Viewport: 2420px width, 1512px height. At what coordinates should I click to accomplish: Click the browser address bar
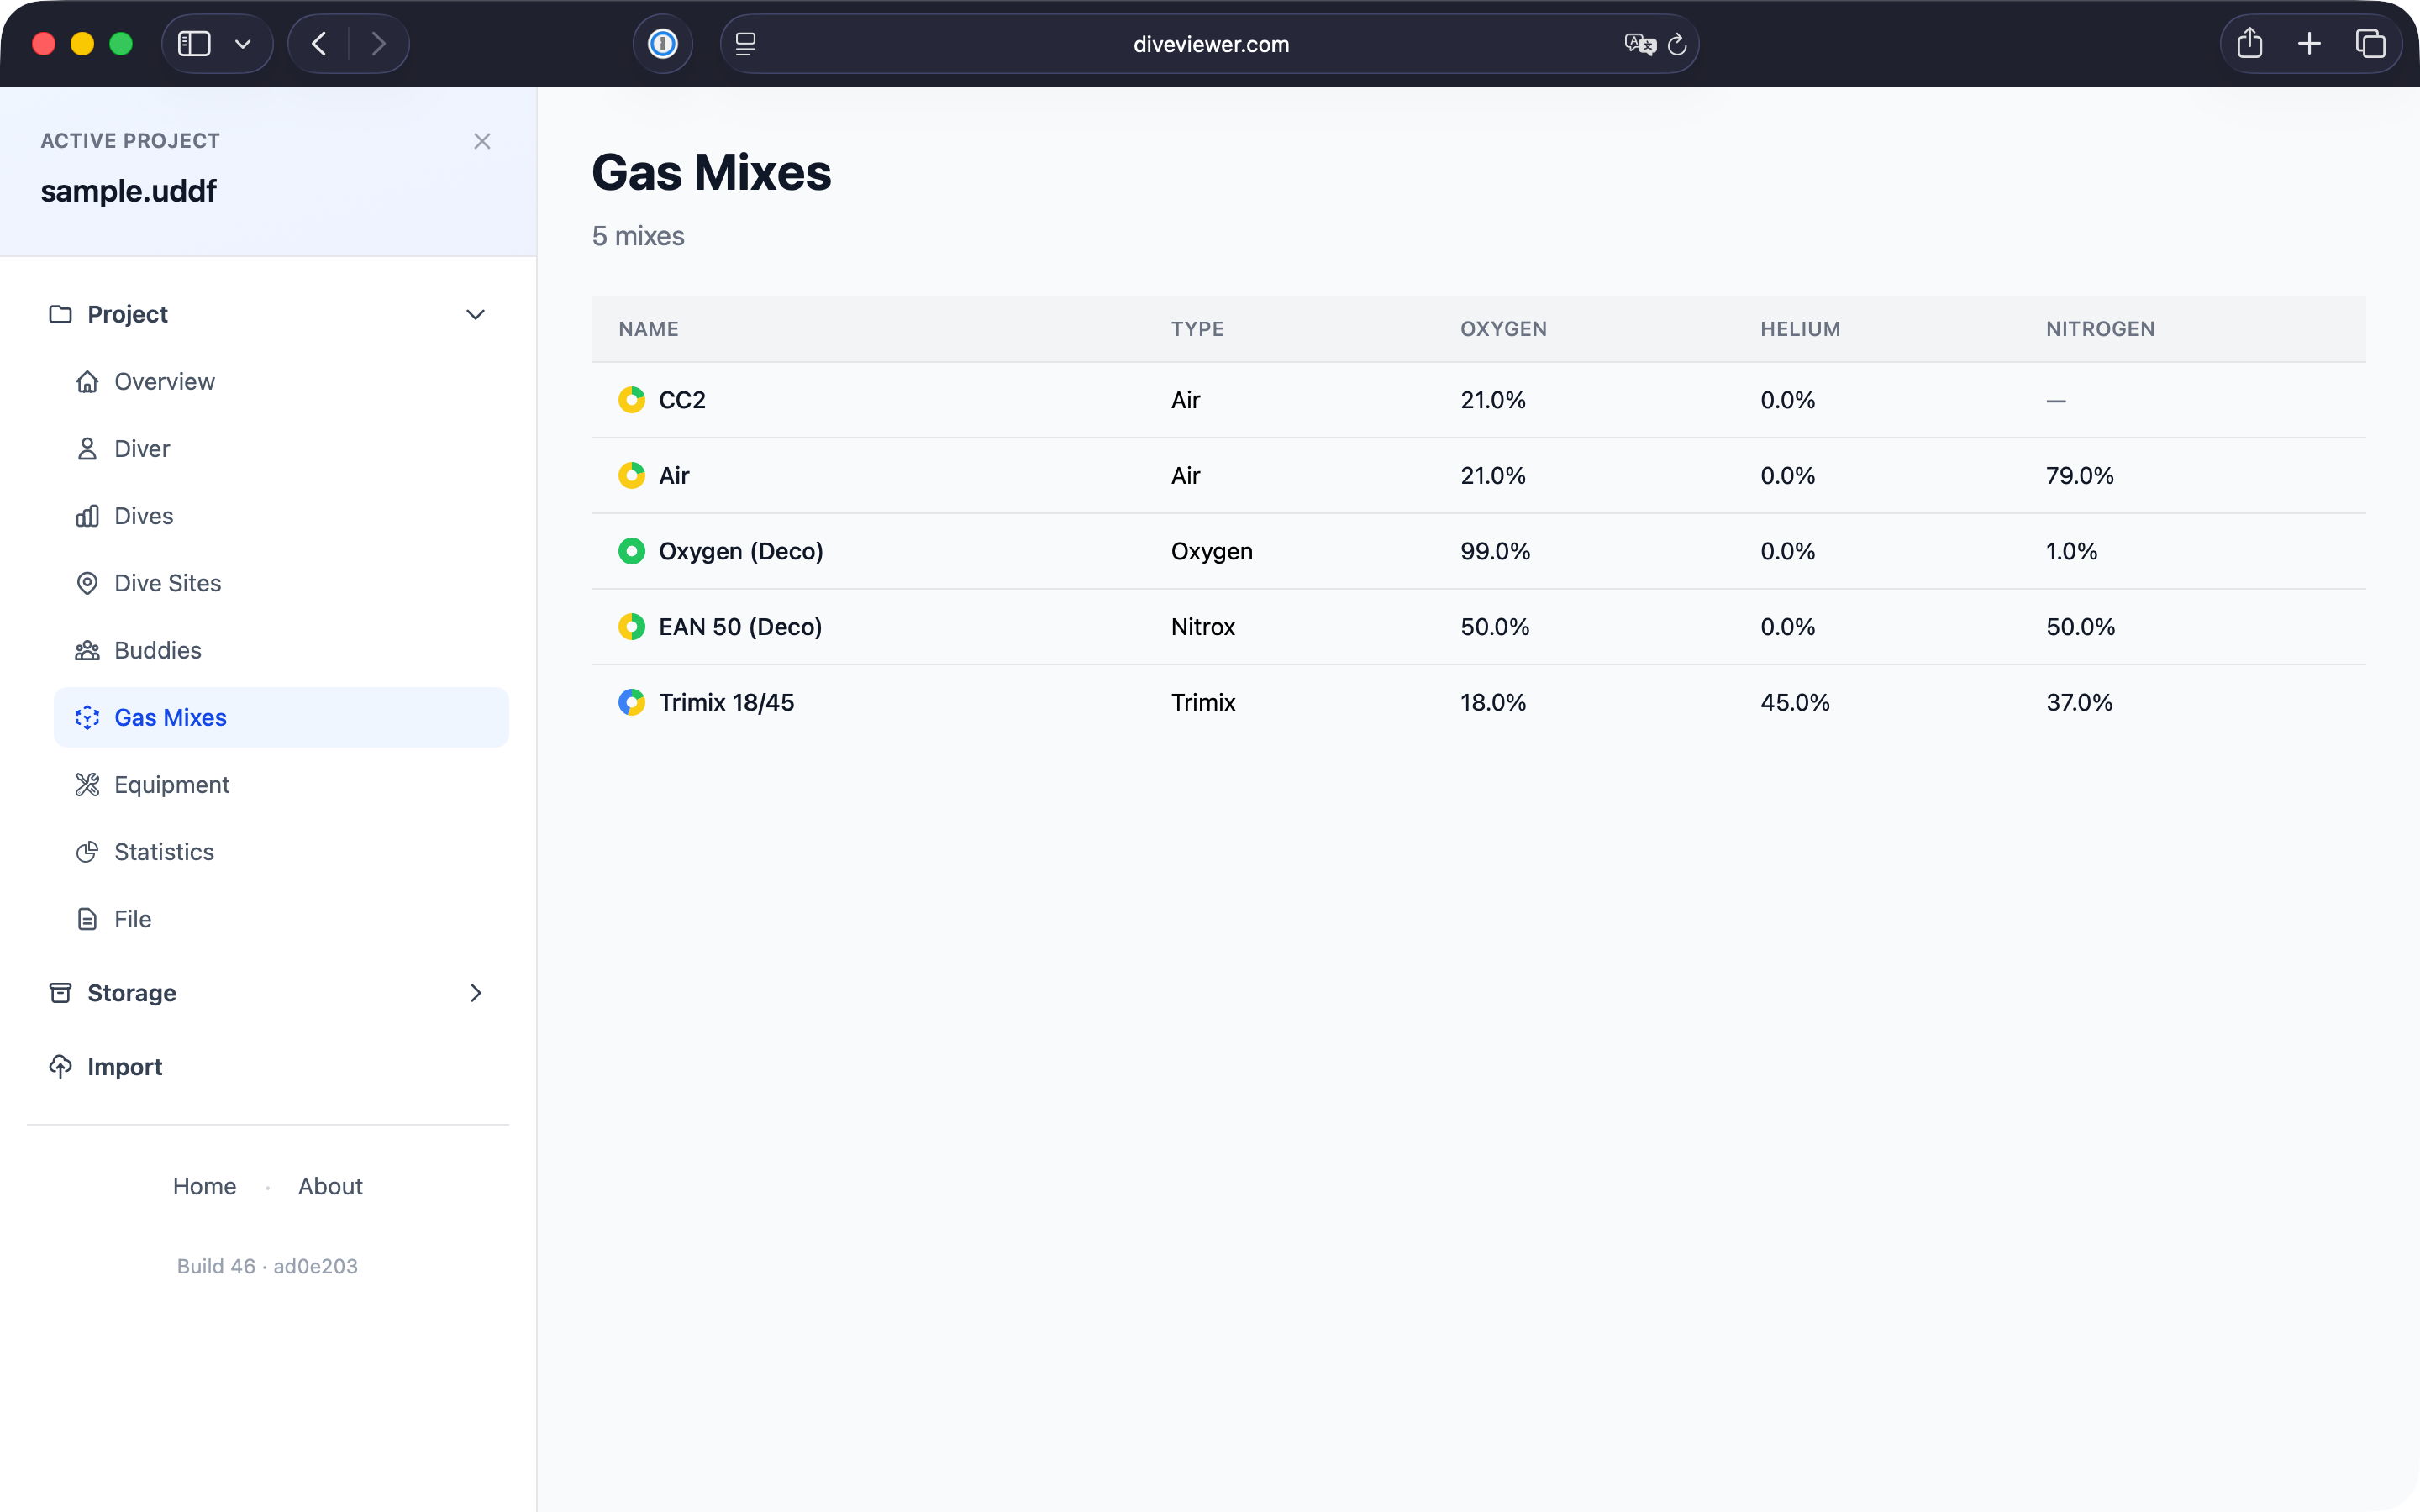1209,44
